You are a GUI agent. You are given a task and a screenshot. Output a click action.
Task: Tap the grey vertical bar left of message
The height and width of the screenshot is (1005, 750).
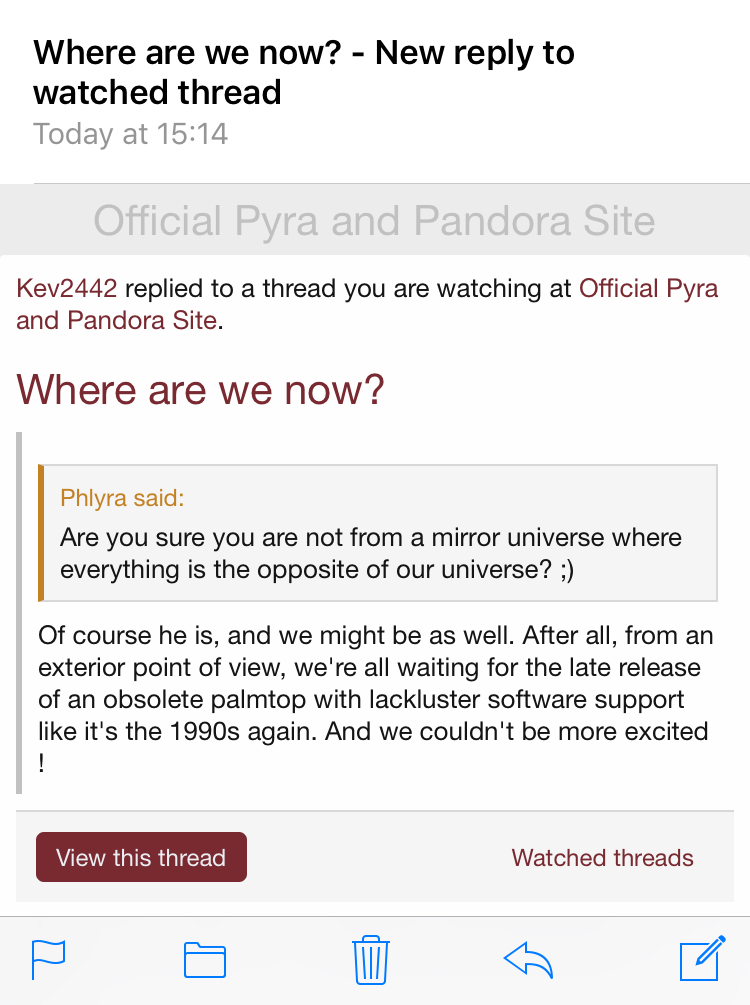pyautogui.click(x=20, y=612)
